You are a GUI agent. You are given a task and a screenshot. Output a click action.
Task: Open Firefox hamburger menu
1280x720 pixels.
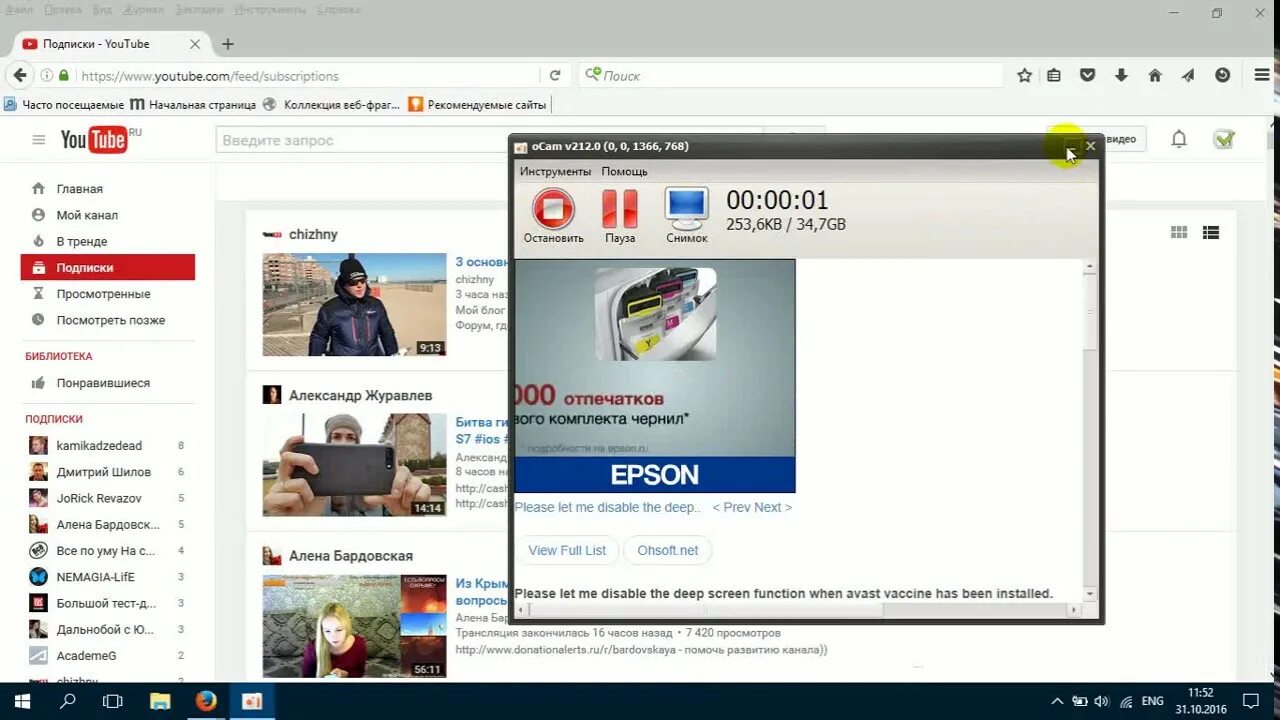[1262, 76]
